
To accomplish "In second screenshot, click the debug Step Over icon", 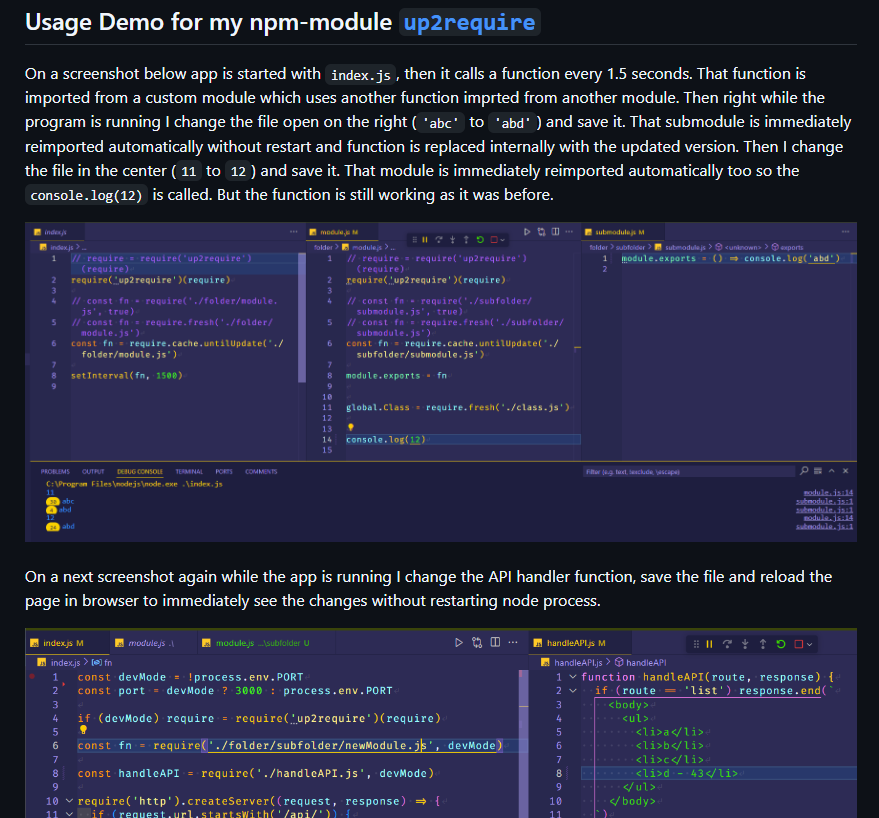I will (x=727, y=644).
